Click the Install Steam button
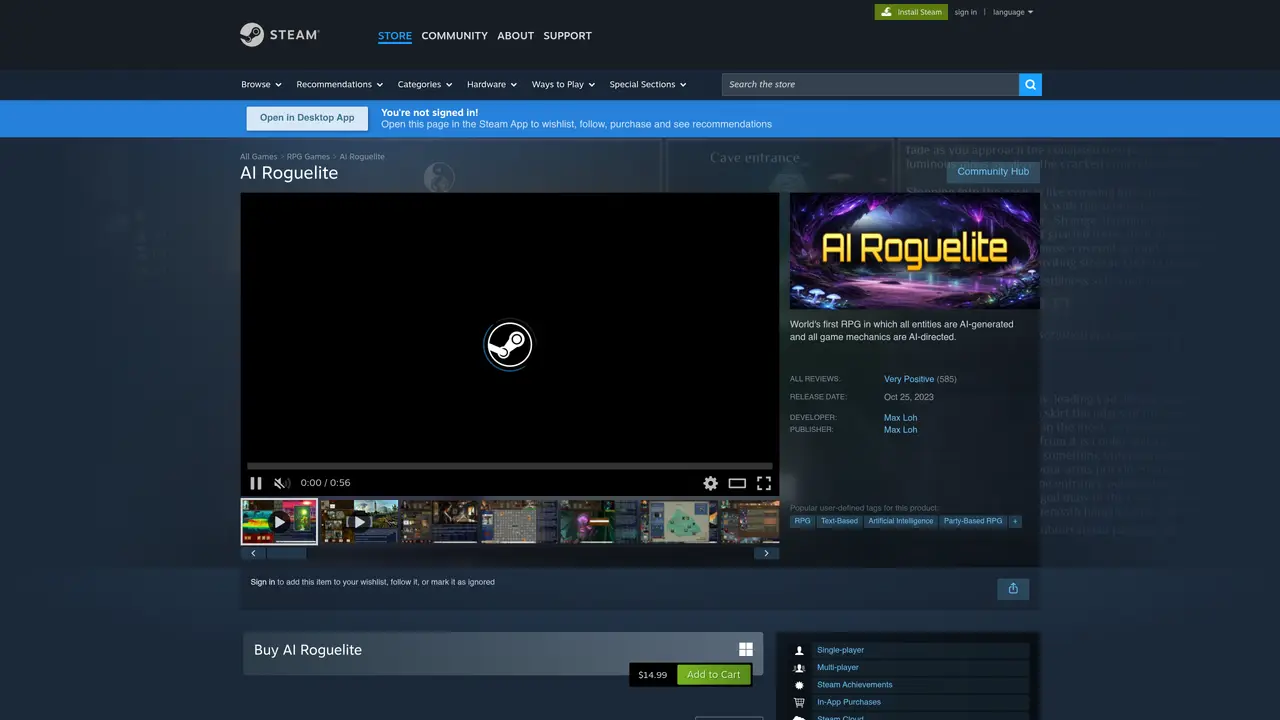 (911, 12)
